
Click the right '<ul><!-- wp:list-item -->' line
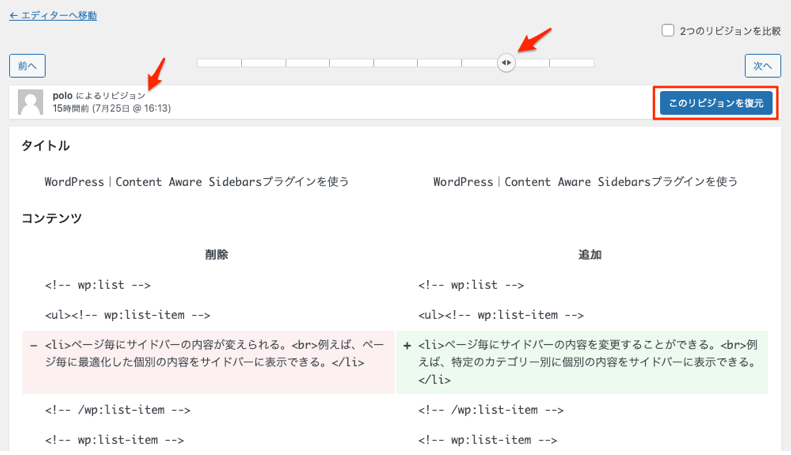[501, 315]
